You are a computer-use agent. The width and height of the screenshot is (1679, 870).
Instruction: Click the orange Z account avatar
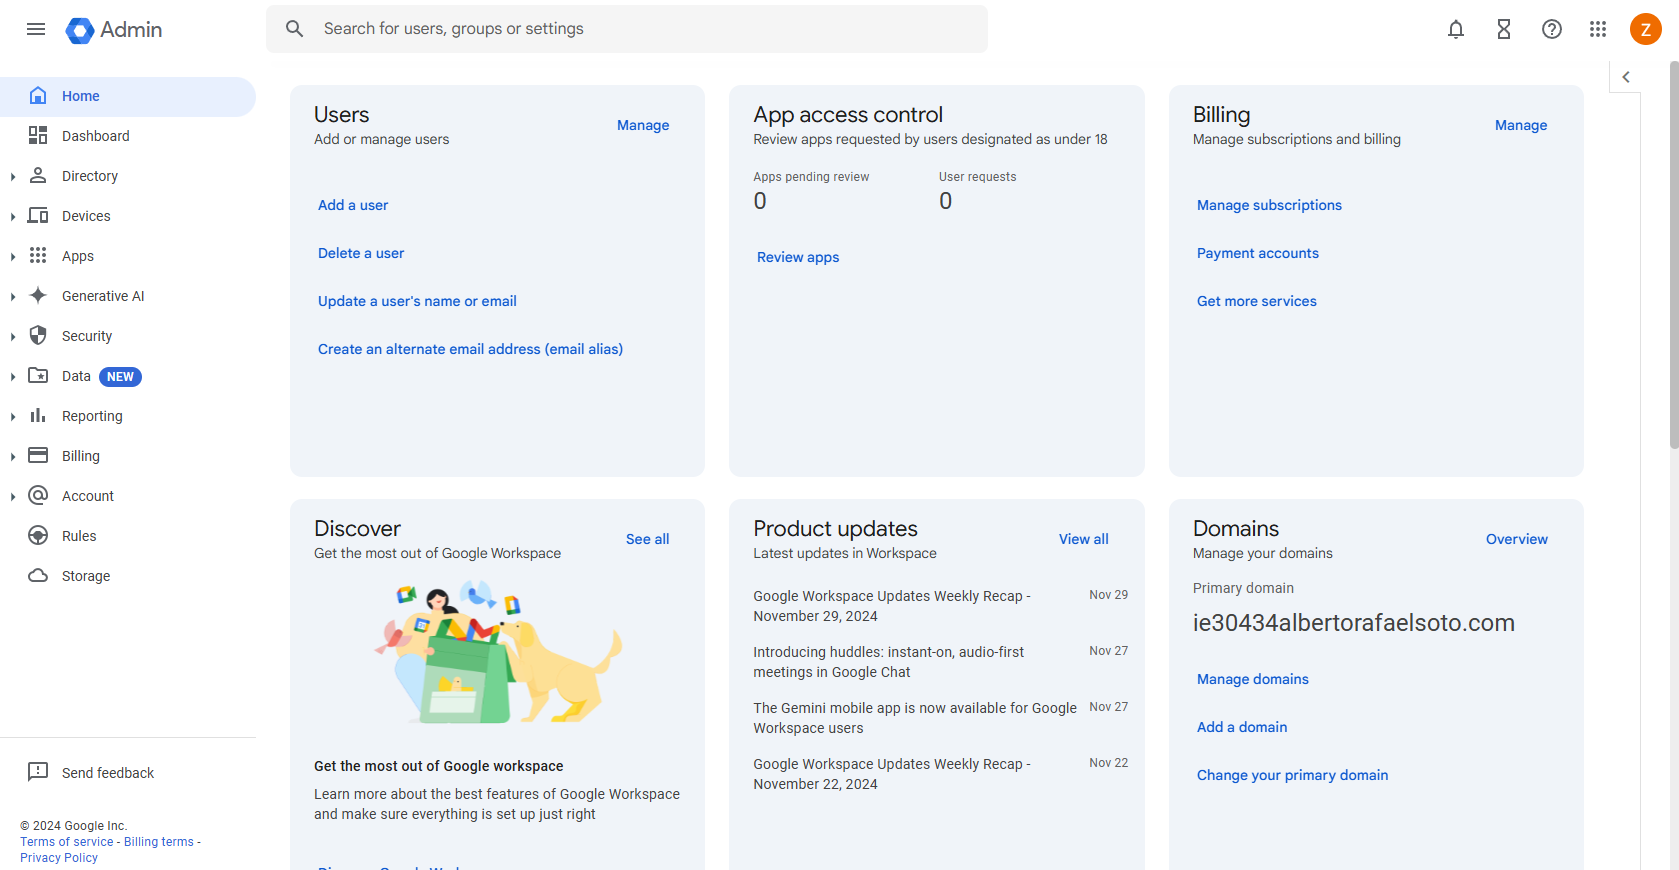(x=1645, y=29)
